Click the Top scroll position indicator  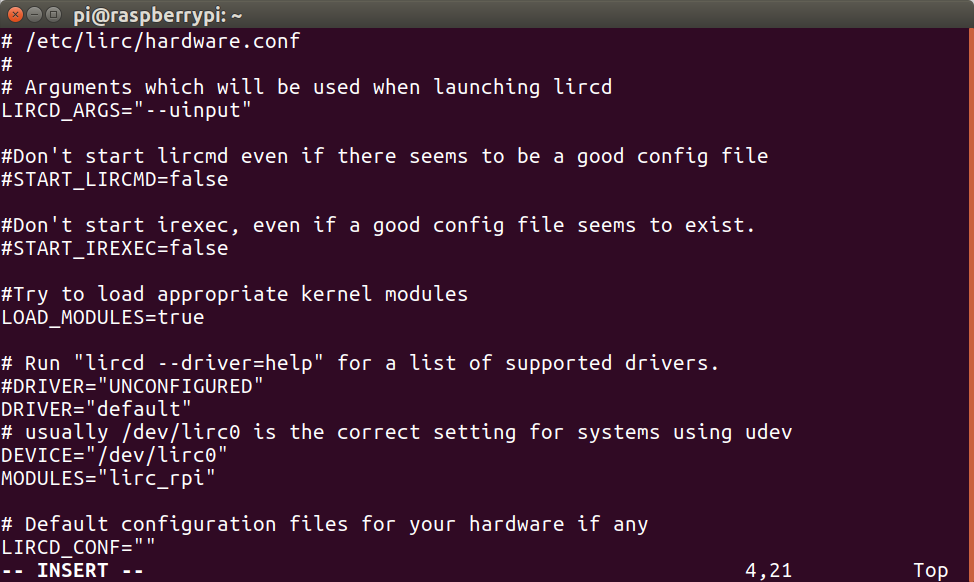pyautogui.click(x=930, y=570)
